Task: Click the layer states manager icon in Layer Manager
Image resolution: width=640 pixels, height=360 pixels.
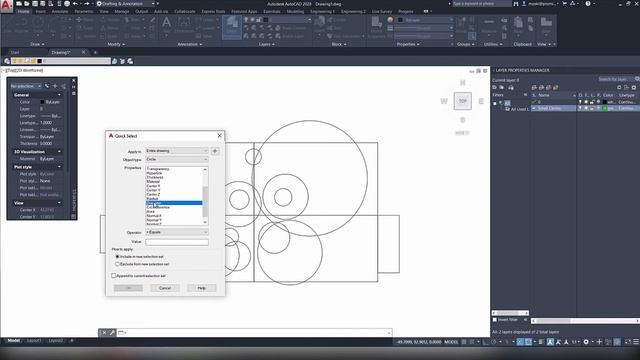Action: tap(511, 87)
